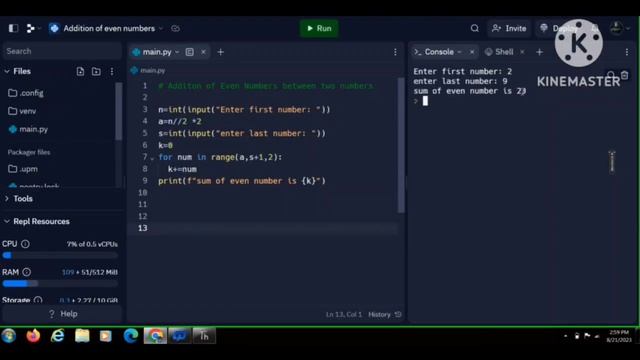
Task: Open console pane three-dot menu
Action: coord(627,52)
